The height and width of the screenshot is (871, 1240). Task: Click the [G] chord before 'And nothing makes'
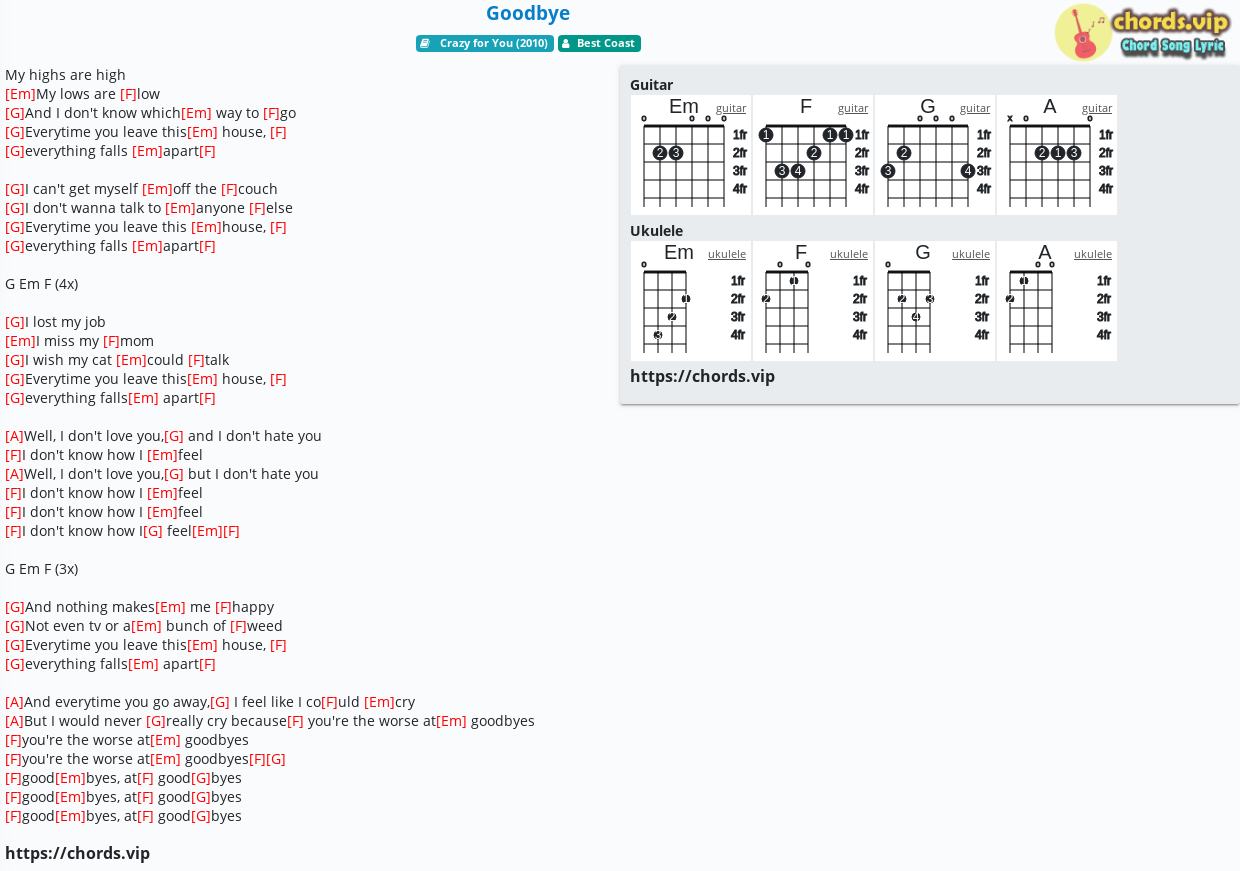pos(15,607)
